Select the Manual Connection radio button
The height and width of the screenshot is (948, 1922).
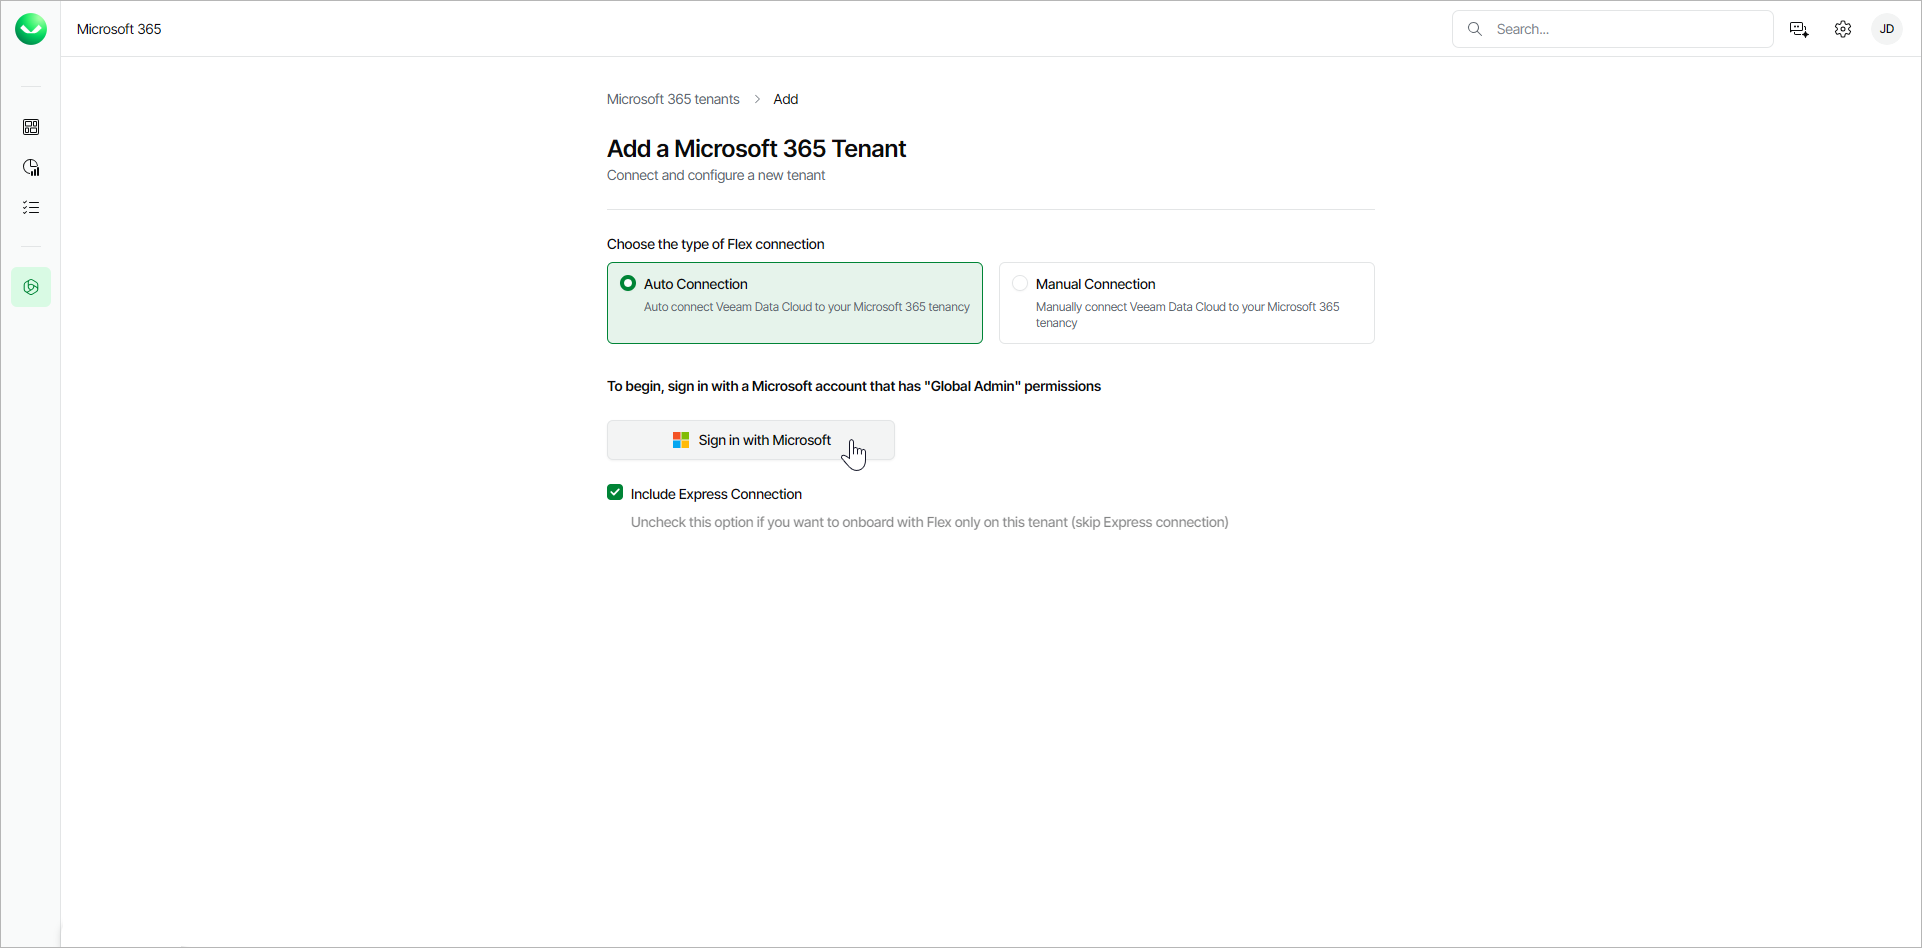click(x=1020, y=284)
